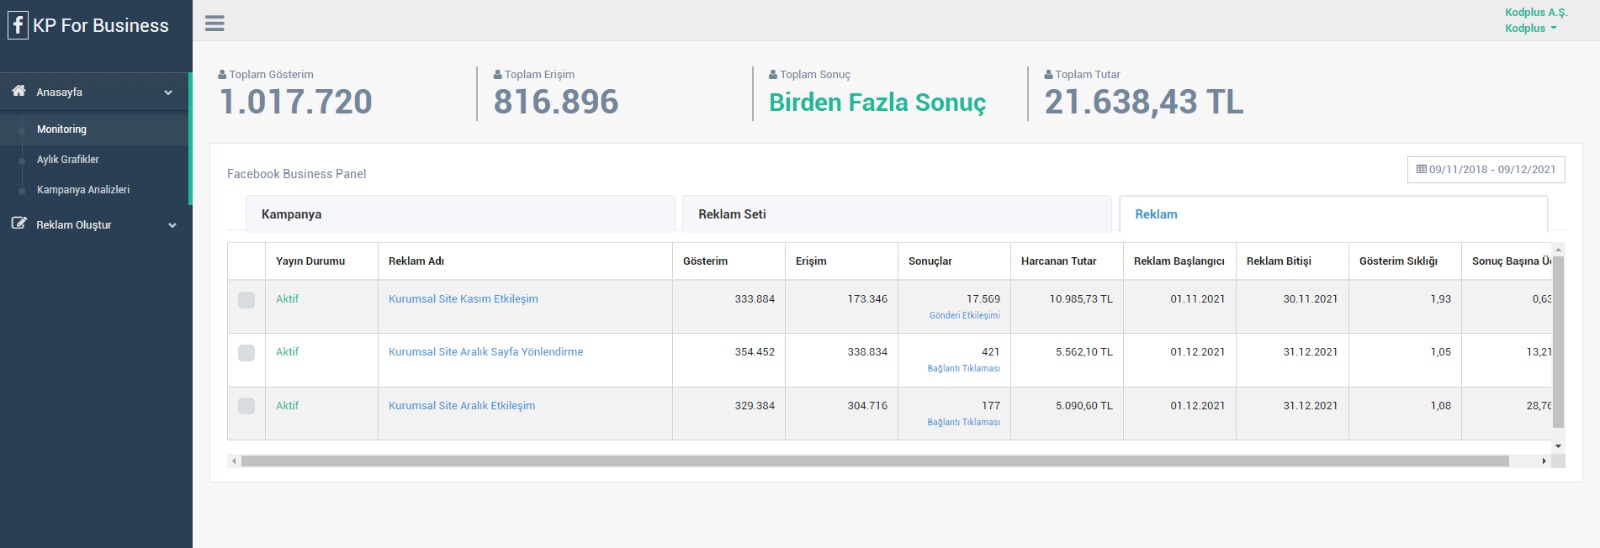Screen dimensions: 1600x548
Task: Check the Kurumsal Site Kasım Etkileşim row checkbox
Action: click(x=246, y=300)
